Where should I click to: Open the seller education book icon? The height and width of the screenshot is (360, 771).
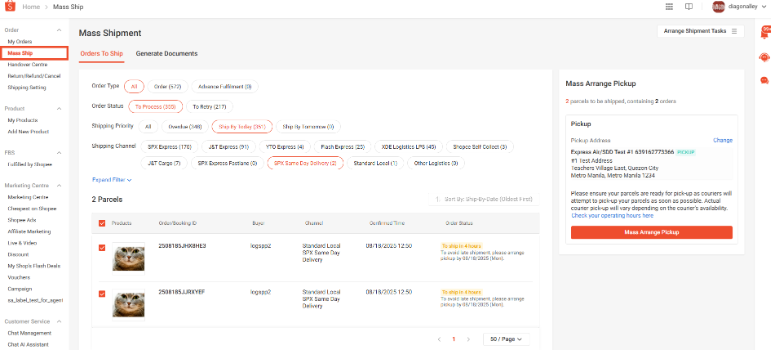click(689, 7)
